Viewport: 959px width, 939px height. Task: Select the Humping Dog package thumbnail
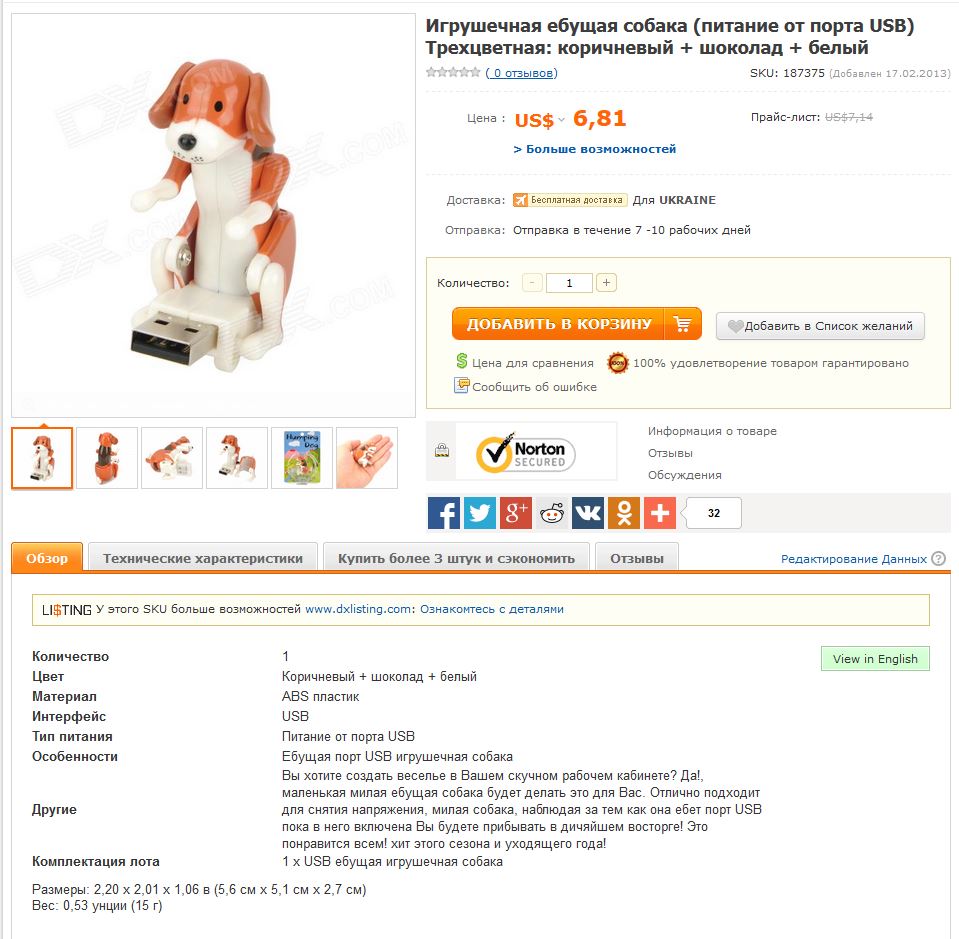[x=302, y=458]
